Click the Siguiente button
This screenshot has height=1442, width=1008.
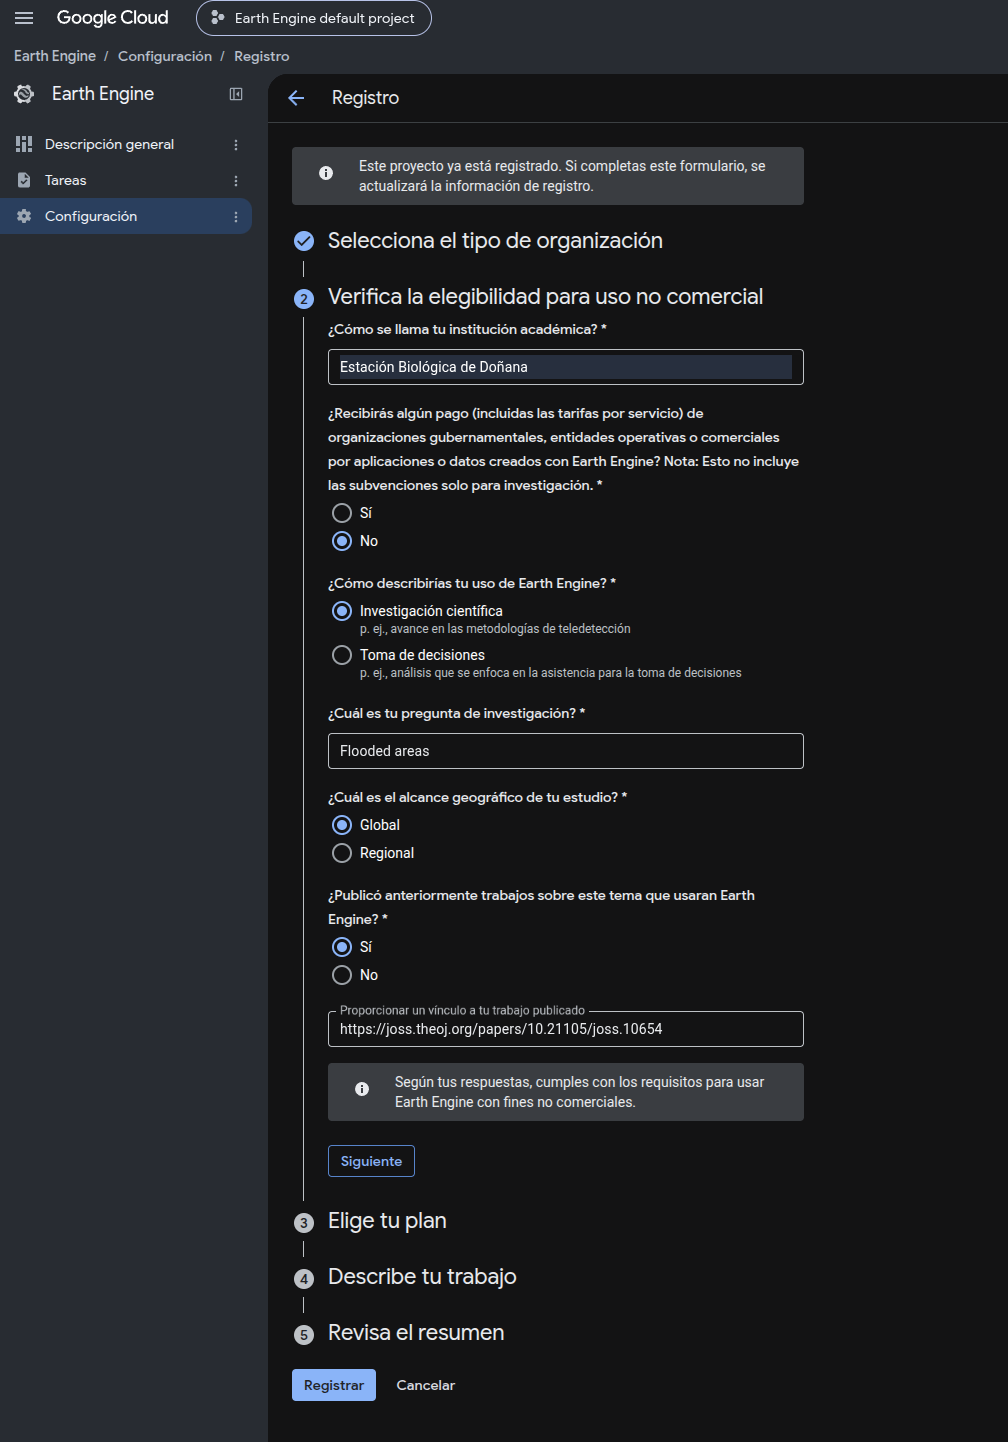pyautogui.click(x=371, y=1161)
